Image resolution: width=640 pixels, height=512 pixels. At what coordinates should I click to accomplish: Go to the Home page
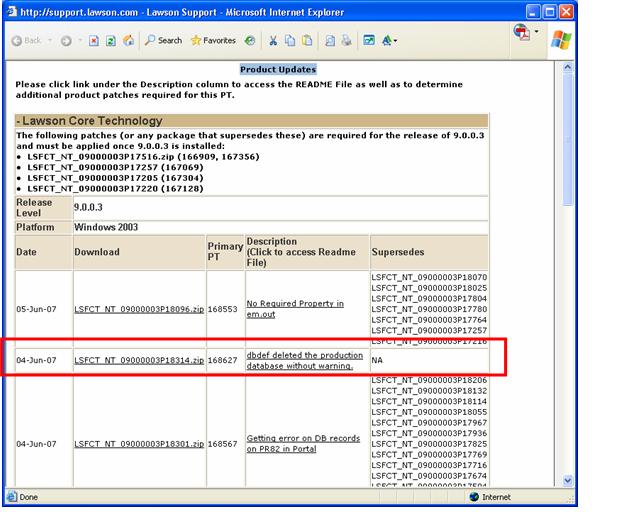point(128,40)
